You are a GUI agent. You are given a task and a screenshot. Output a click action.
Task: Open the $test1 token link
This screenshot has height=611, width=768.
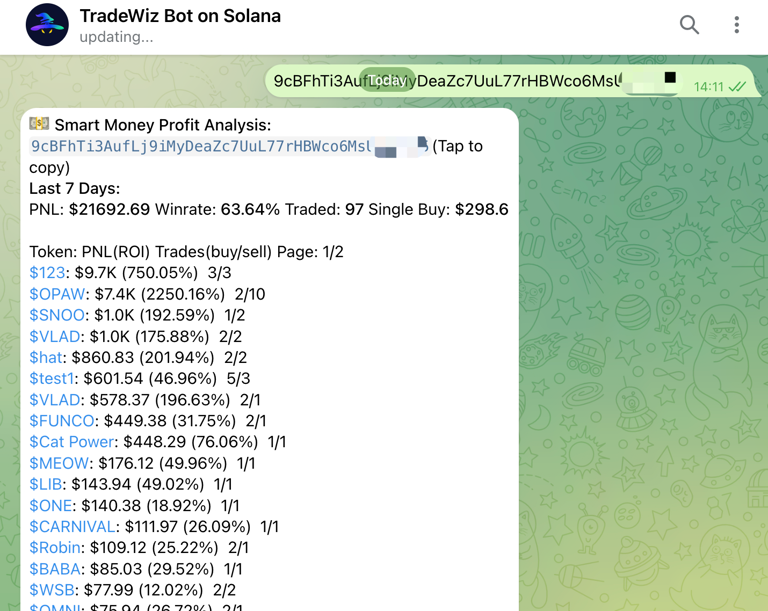coord(52,379)
